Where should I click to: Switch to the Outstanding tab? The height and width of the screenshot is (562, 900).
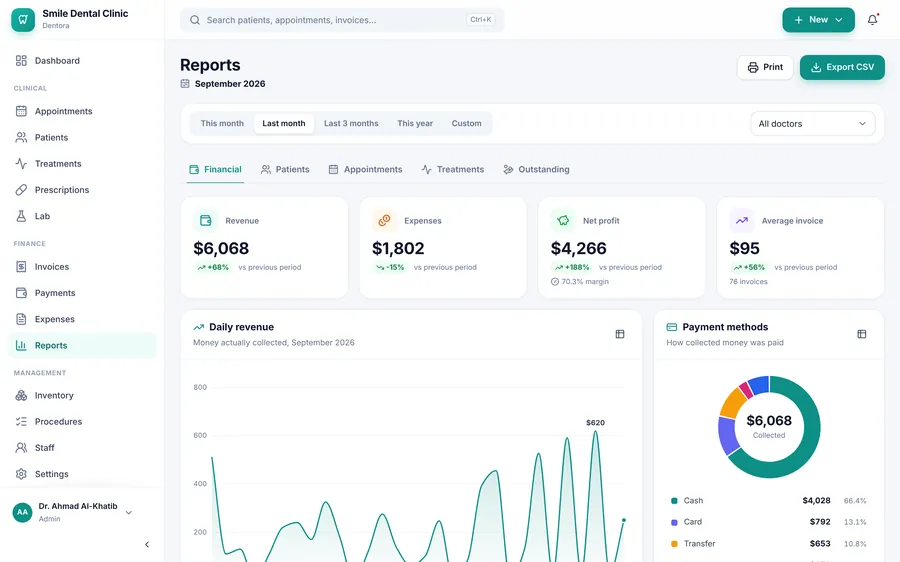537,170
